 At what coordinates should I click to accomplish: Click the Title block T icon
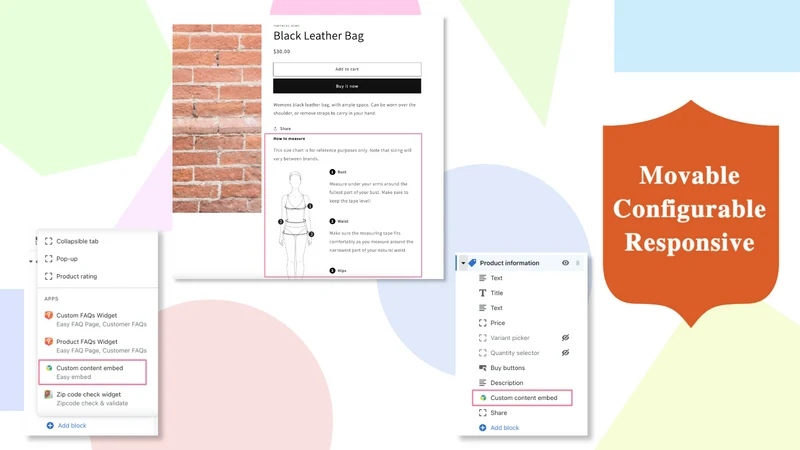tap(483, 293)
